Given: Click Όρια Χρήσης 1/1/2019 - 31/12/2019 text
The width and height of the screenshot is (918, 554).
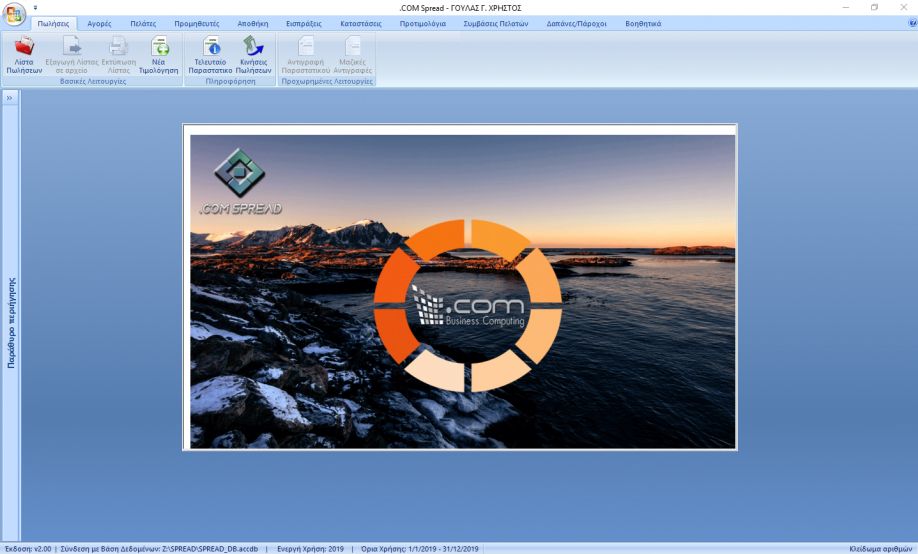Looking at the screenshot, I should (x=420, y=549).
